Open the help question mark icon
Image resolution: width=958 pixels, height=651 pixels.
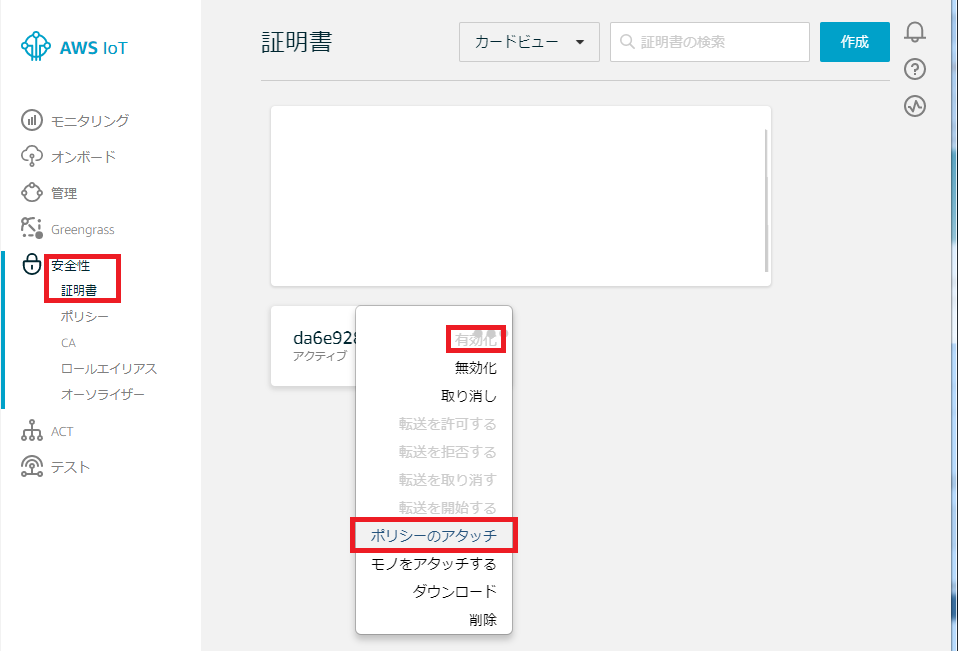pos(914,69)
